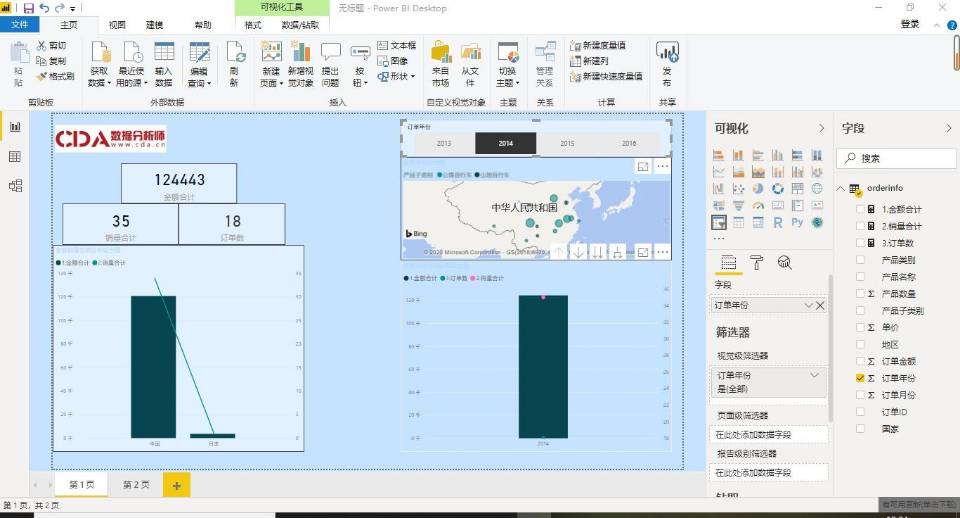
Task: Choose the treemap visual
Action: (x=797, y=189)
